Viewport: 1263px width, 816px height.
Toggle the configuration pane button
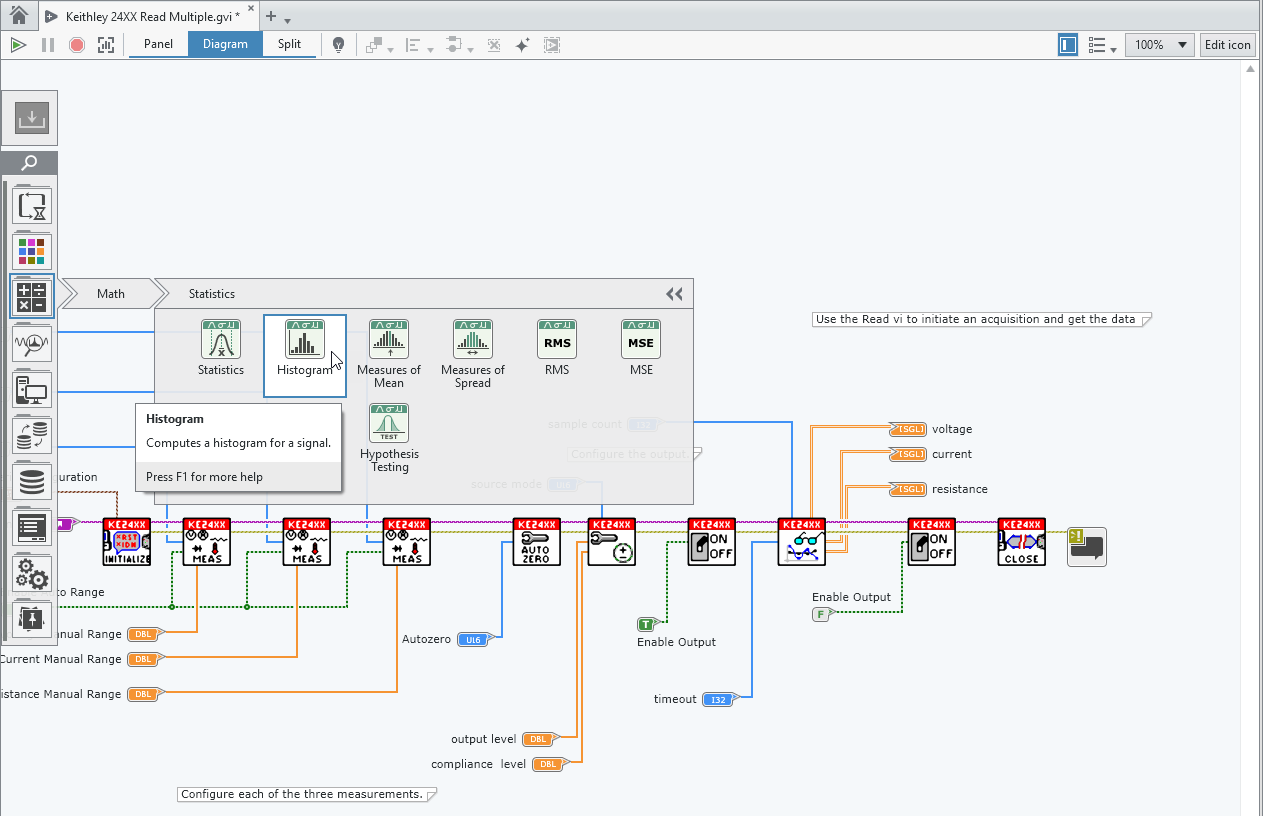1068,45
